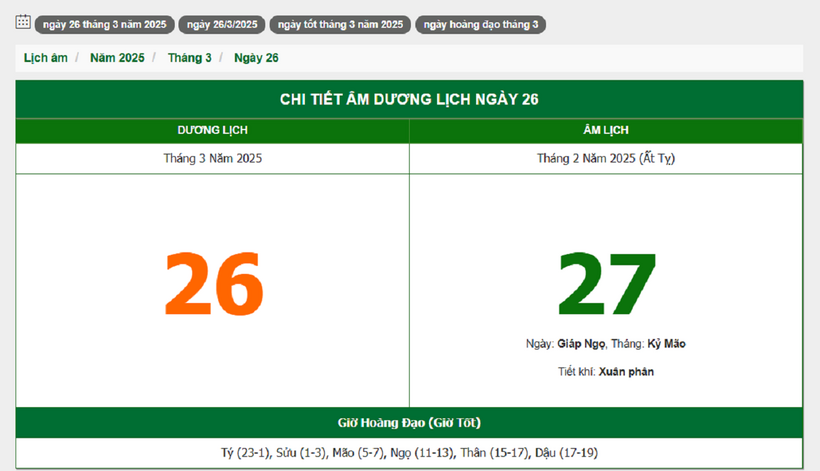Viewport: 820px width, 471px height.
Task: Select the "Ngày 26" breadcrumb item
Action: click(256, 58)
